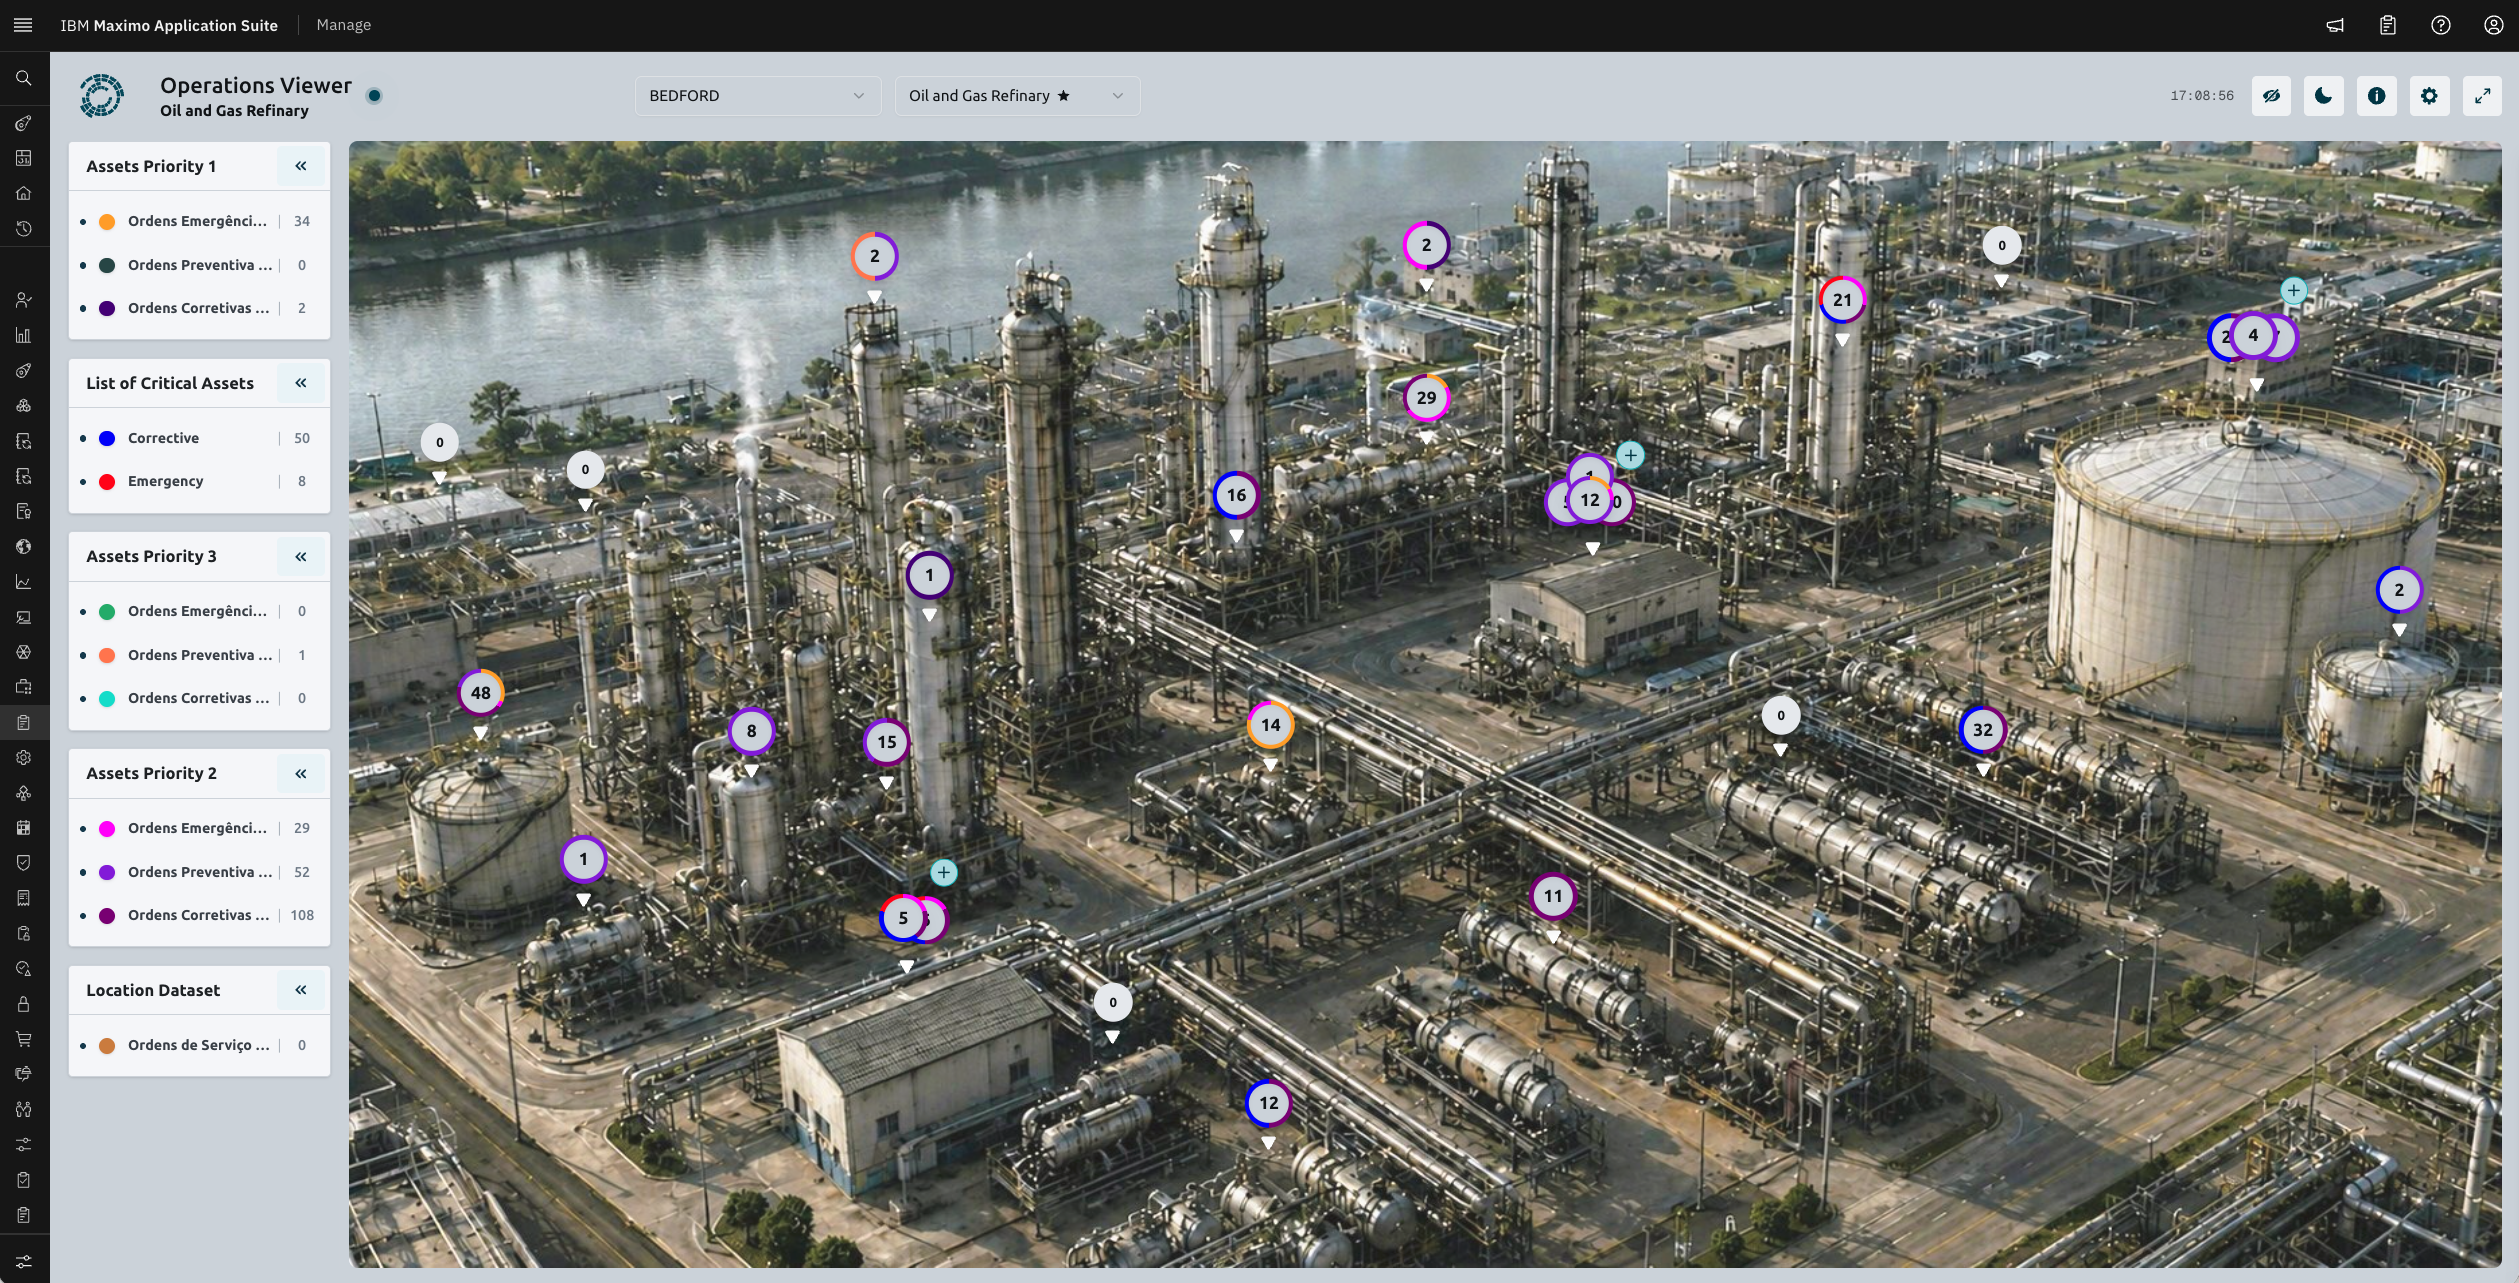
Task: Open the settings gear button
Action: pos(2429,96)
